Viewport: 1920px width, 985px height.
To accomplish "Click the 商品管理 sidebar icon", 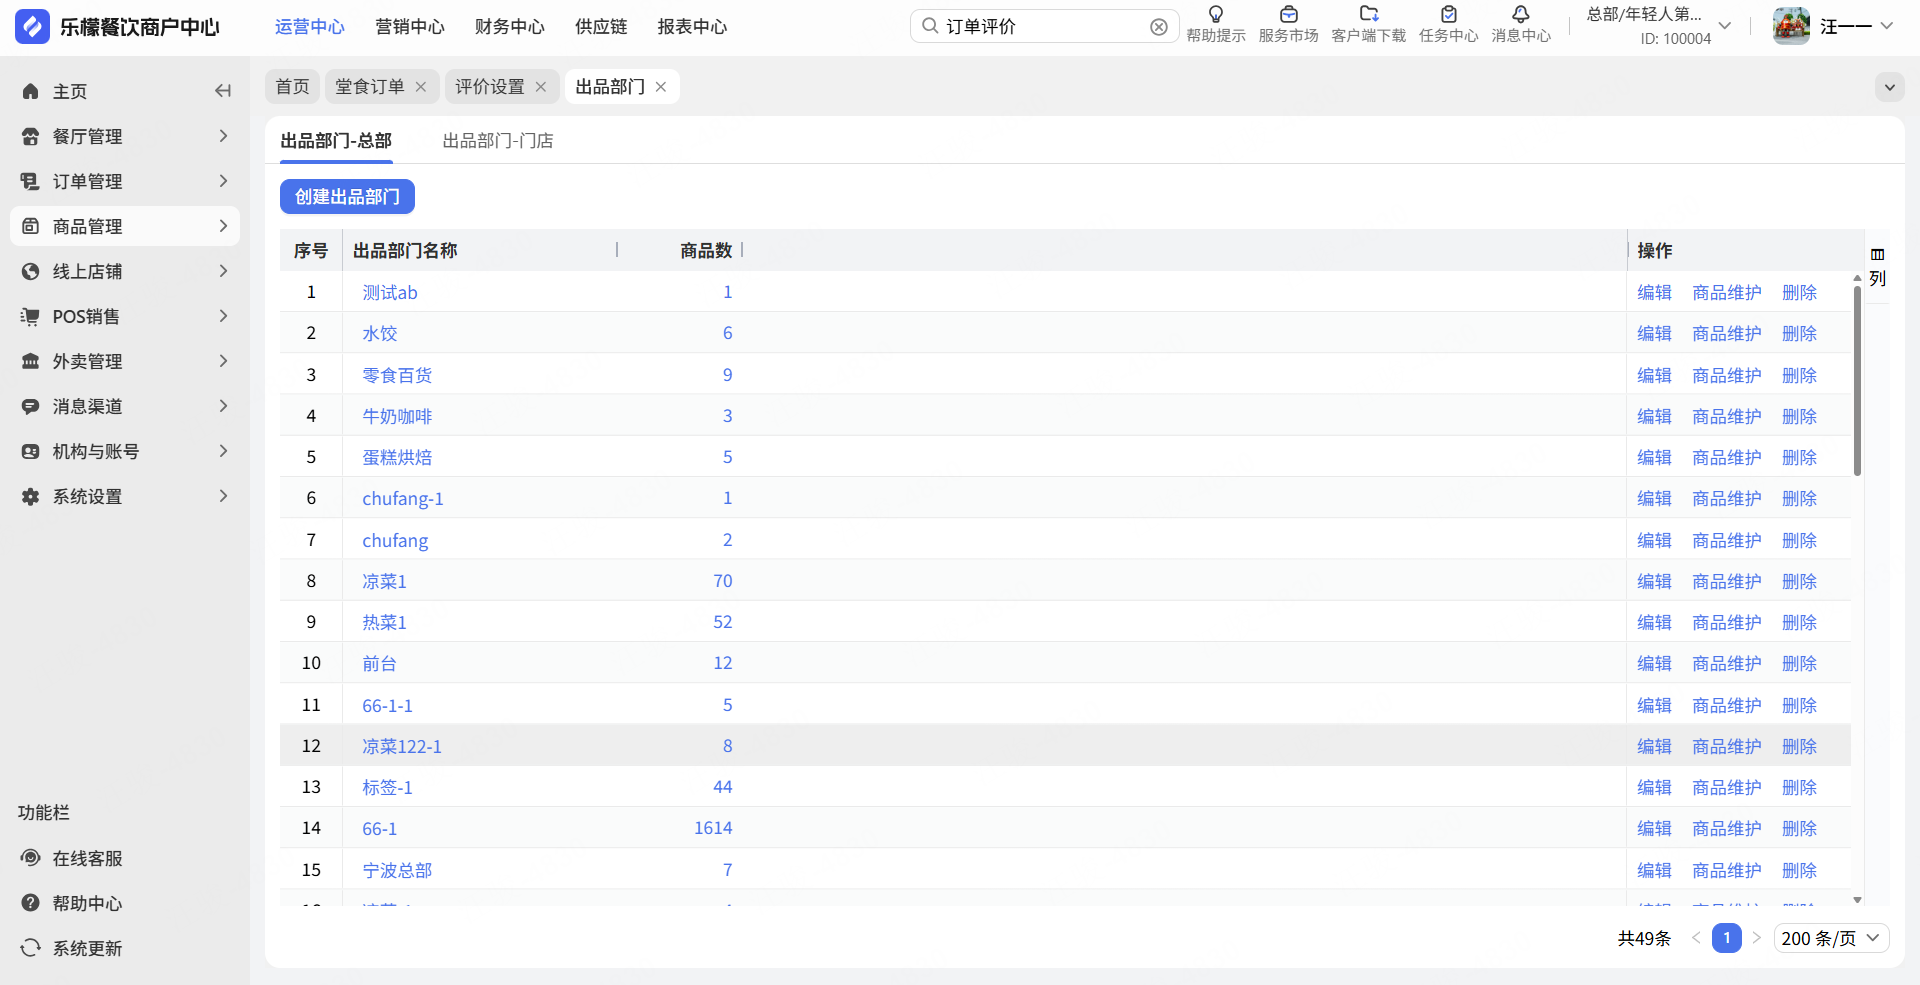I will coord(31,226).
